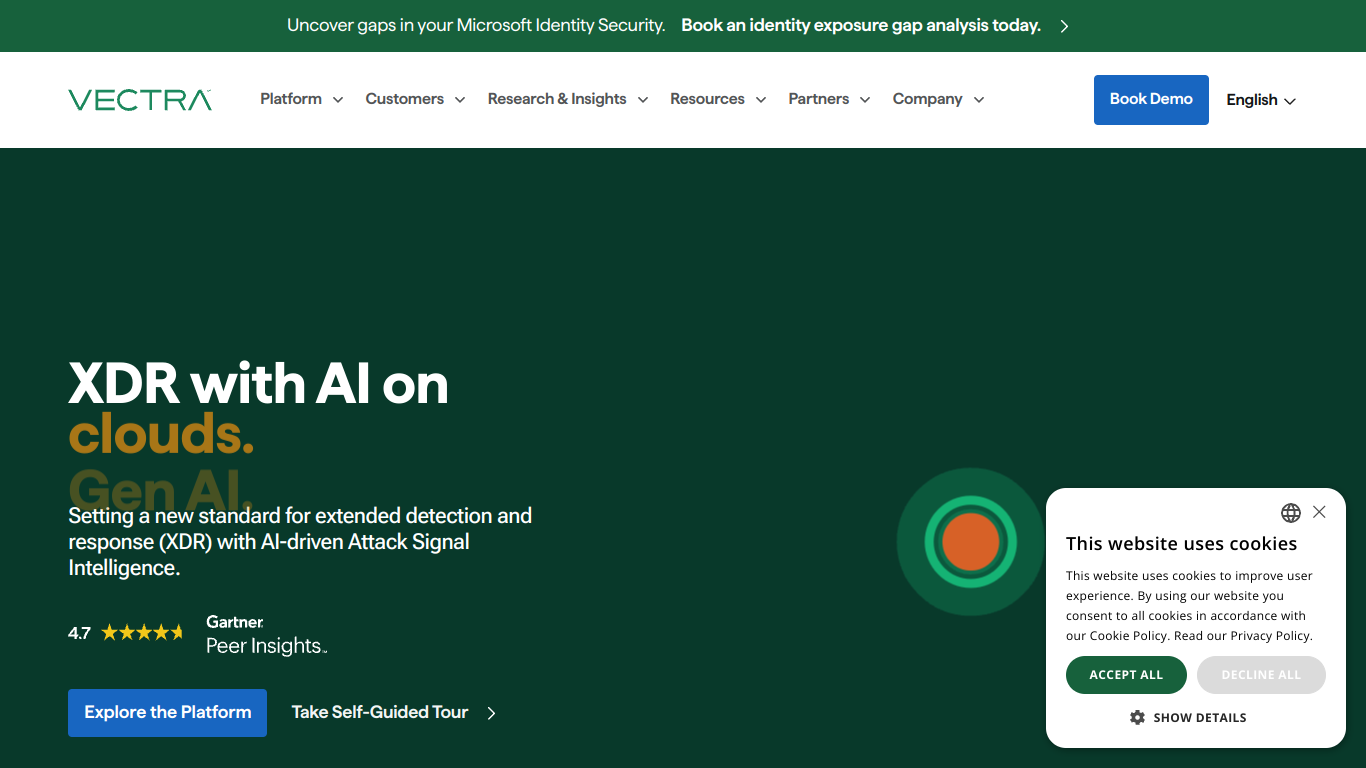Show cookie details
The width and height of the screenshot is (1366, 768).
click(1188, 717)
